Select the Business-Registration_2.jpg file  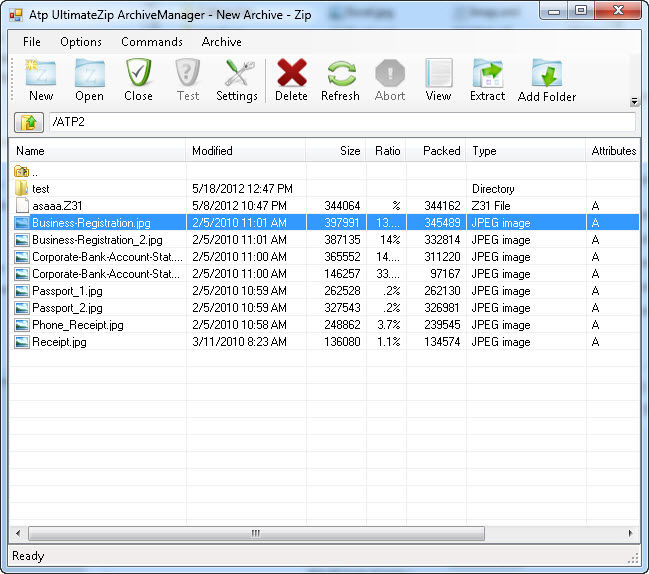97,240
